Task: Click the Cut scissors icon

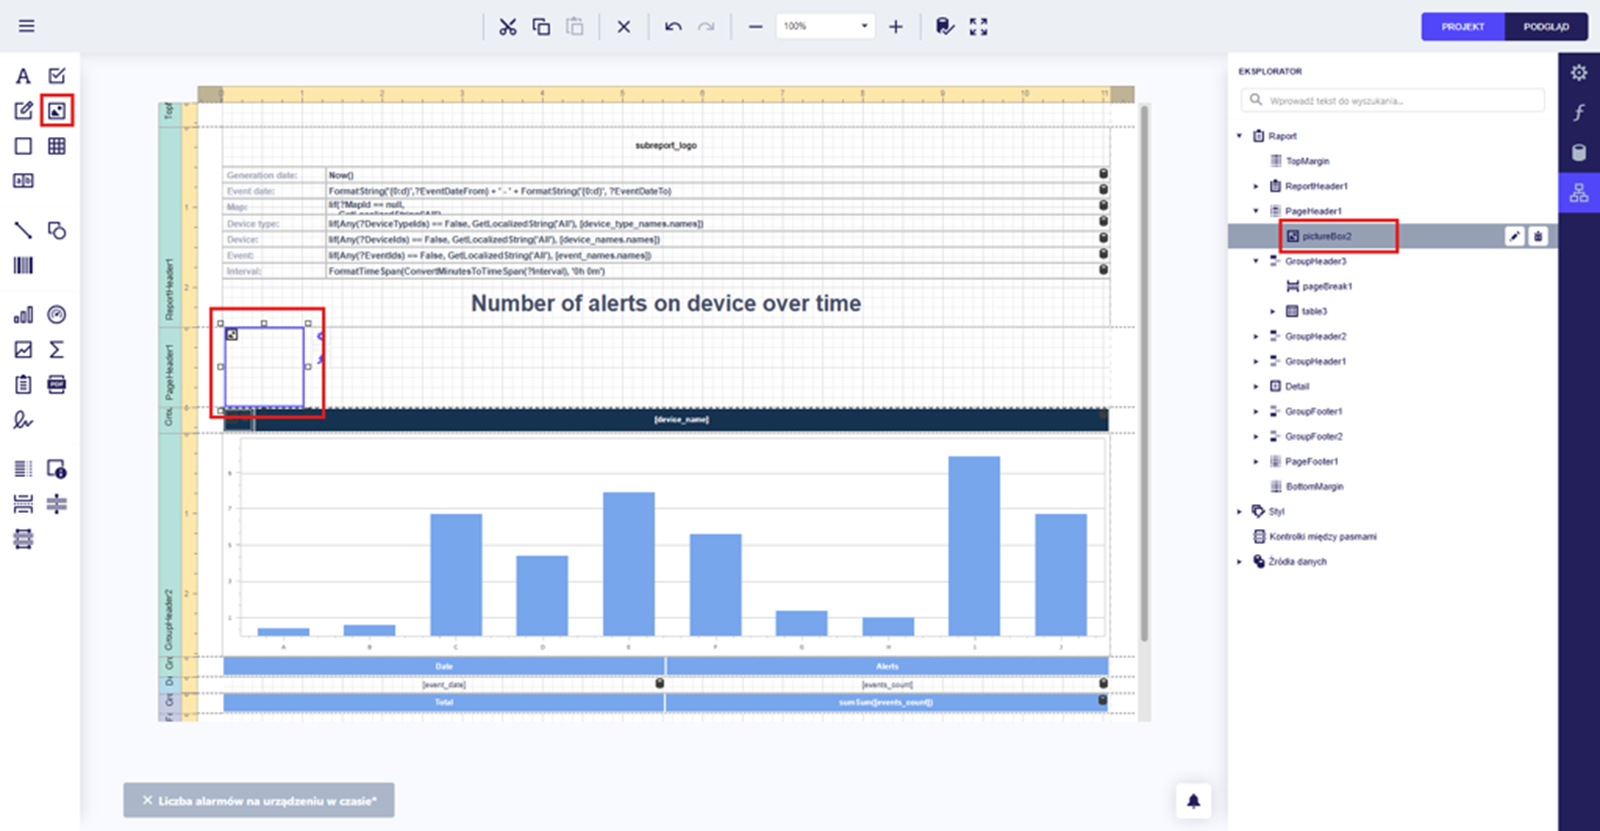Action: click(508, 27)
